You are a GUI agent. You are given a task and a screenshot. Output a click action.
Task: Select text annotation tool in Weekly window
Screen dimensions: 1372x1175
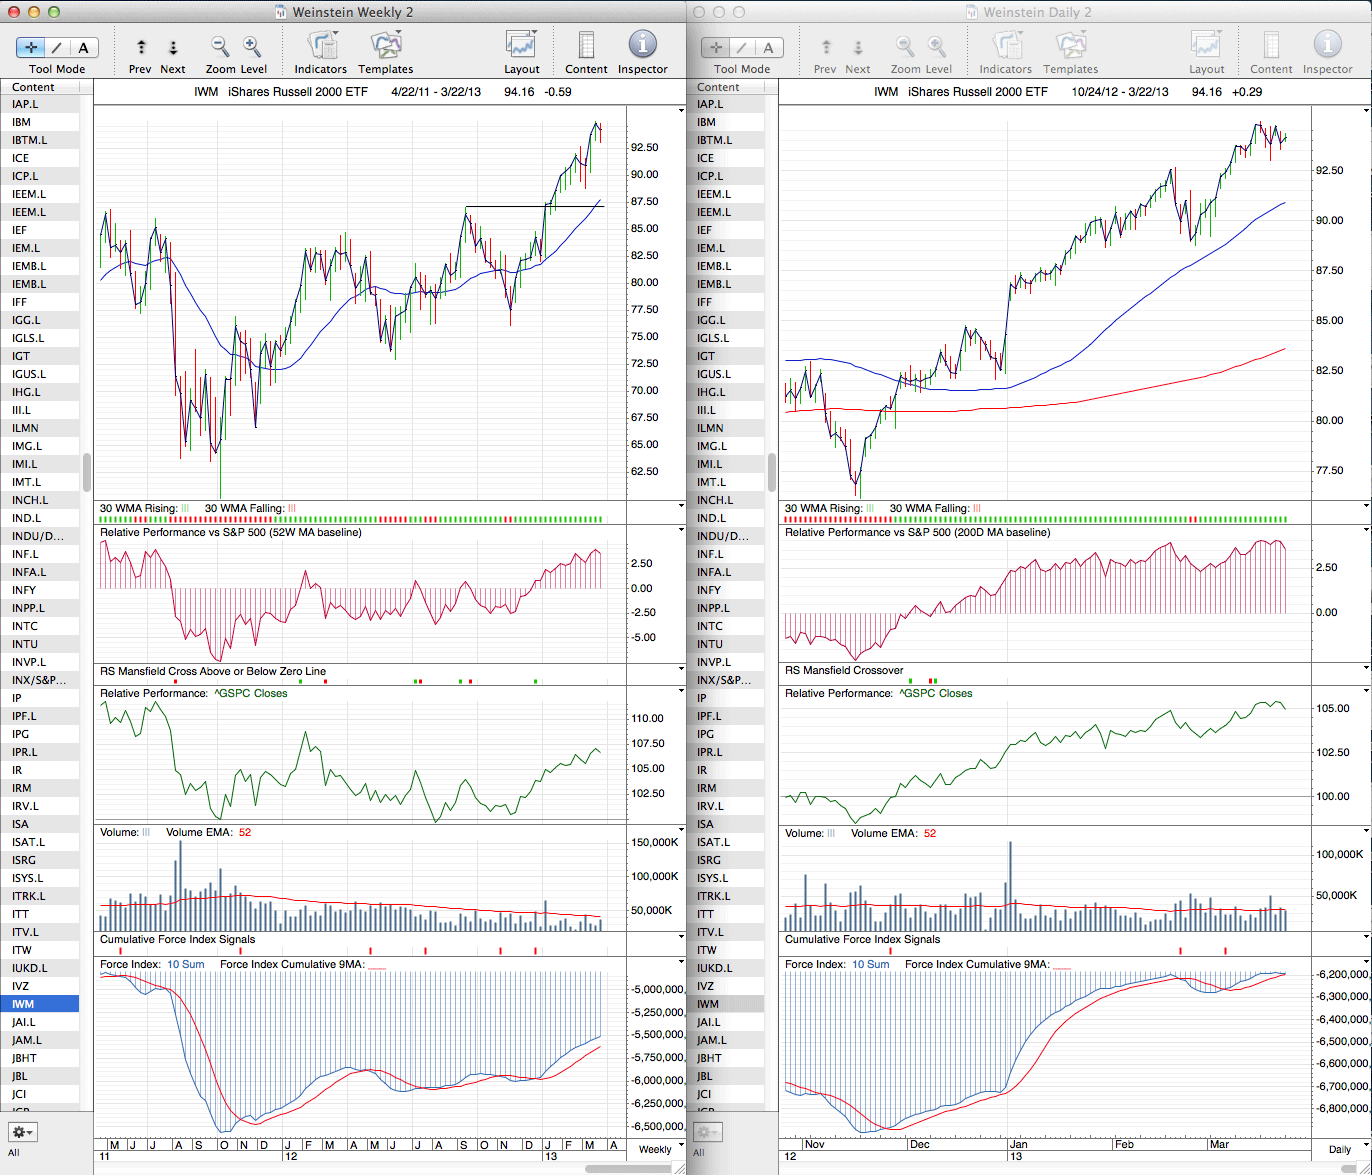[83, 48]
